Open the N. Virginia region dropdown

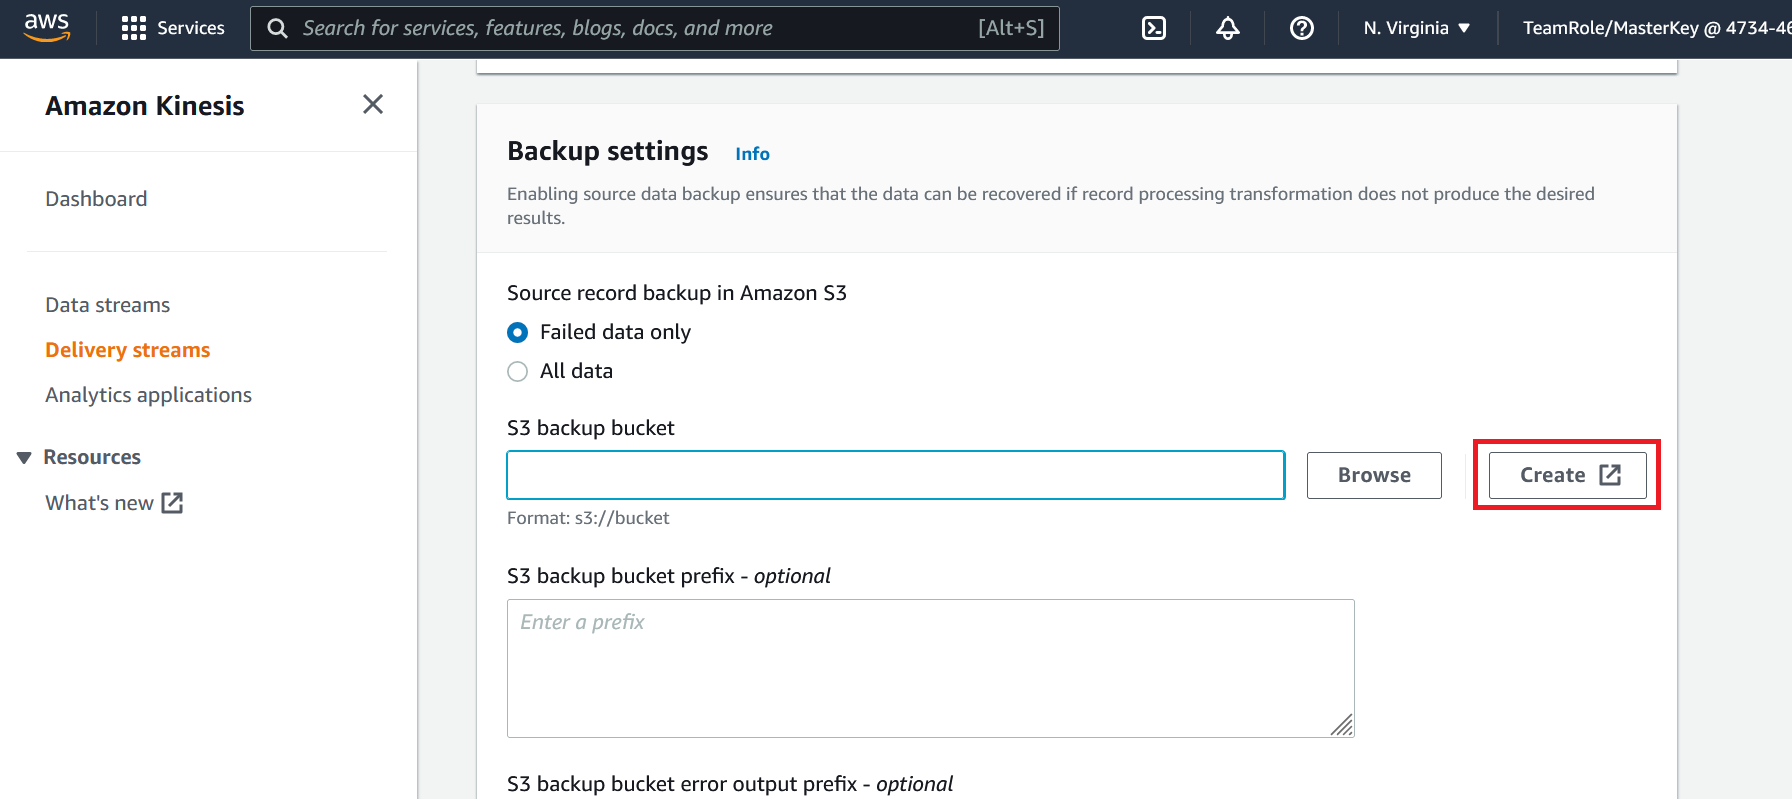(1417, 28)
